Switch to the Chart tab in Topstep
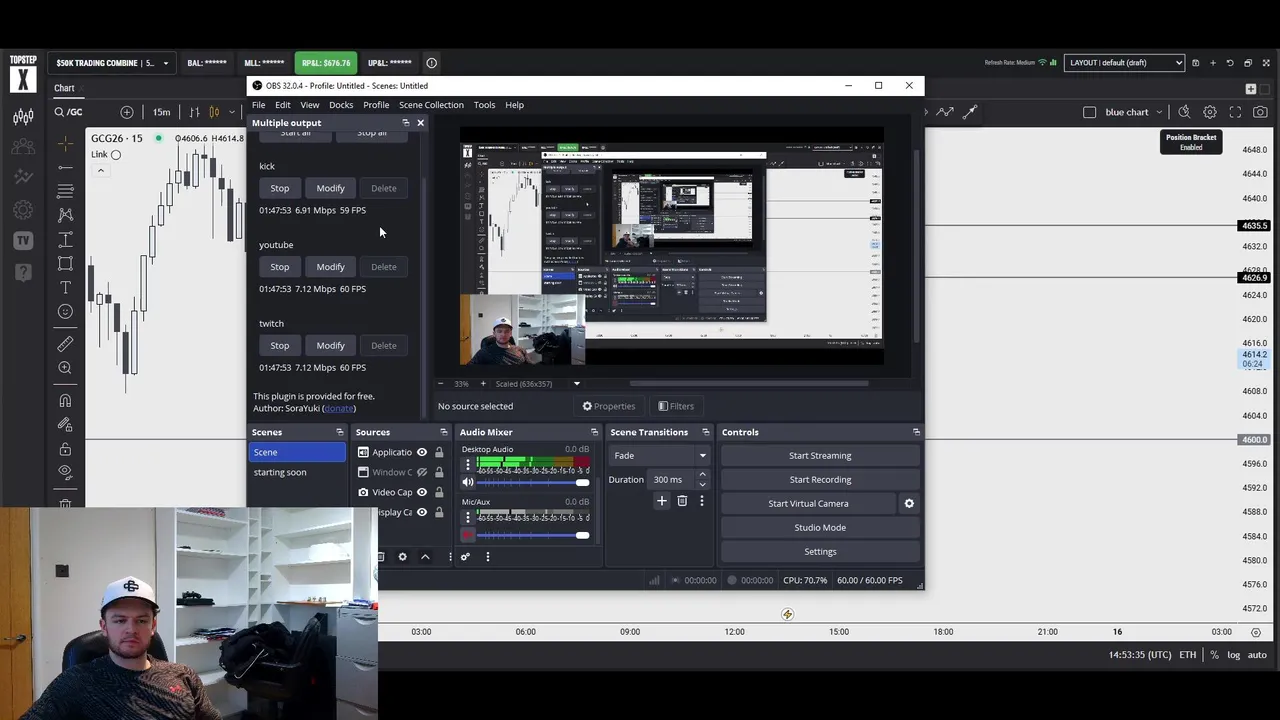The width and height of the screenshot is (1280, 720). tap(64, 88)
